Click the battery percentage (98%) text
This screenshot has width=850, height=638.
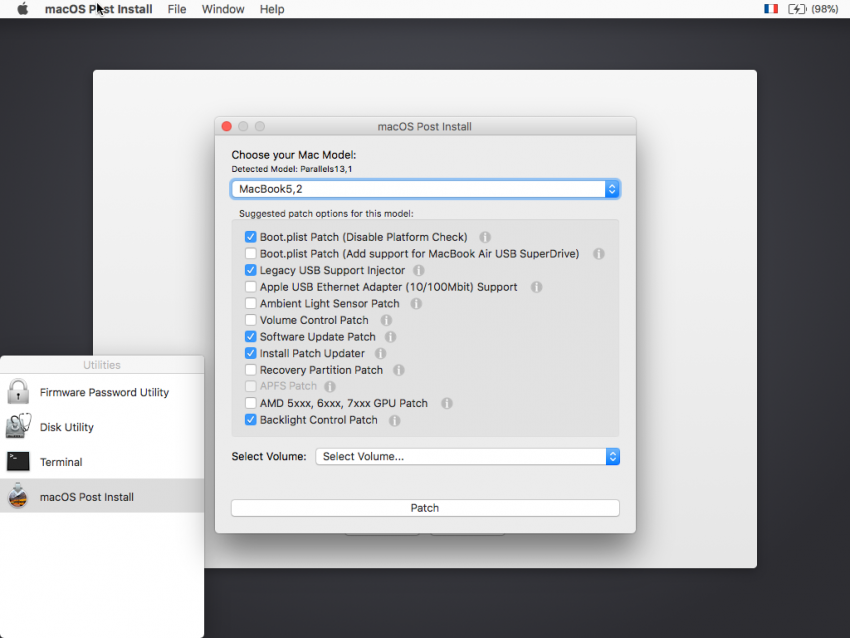tap(825, 9)
